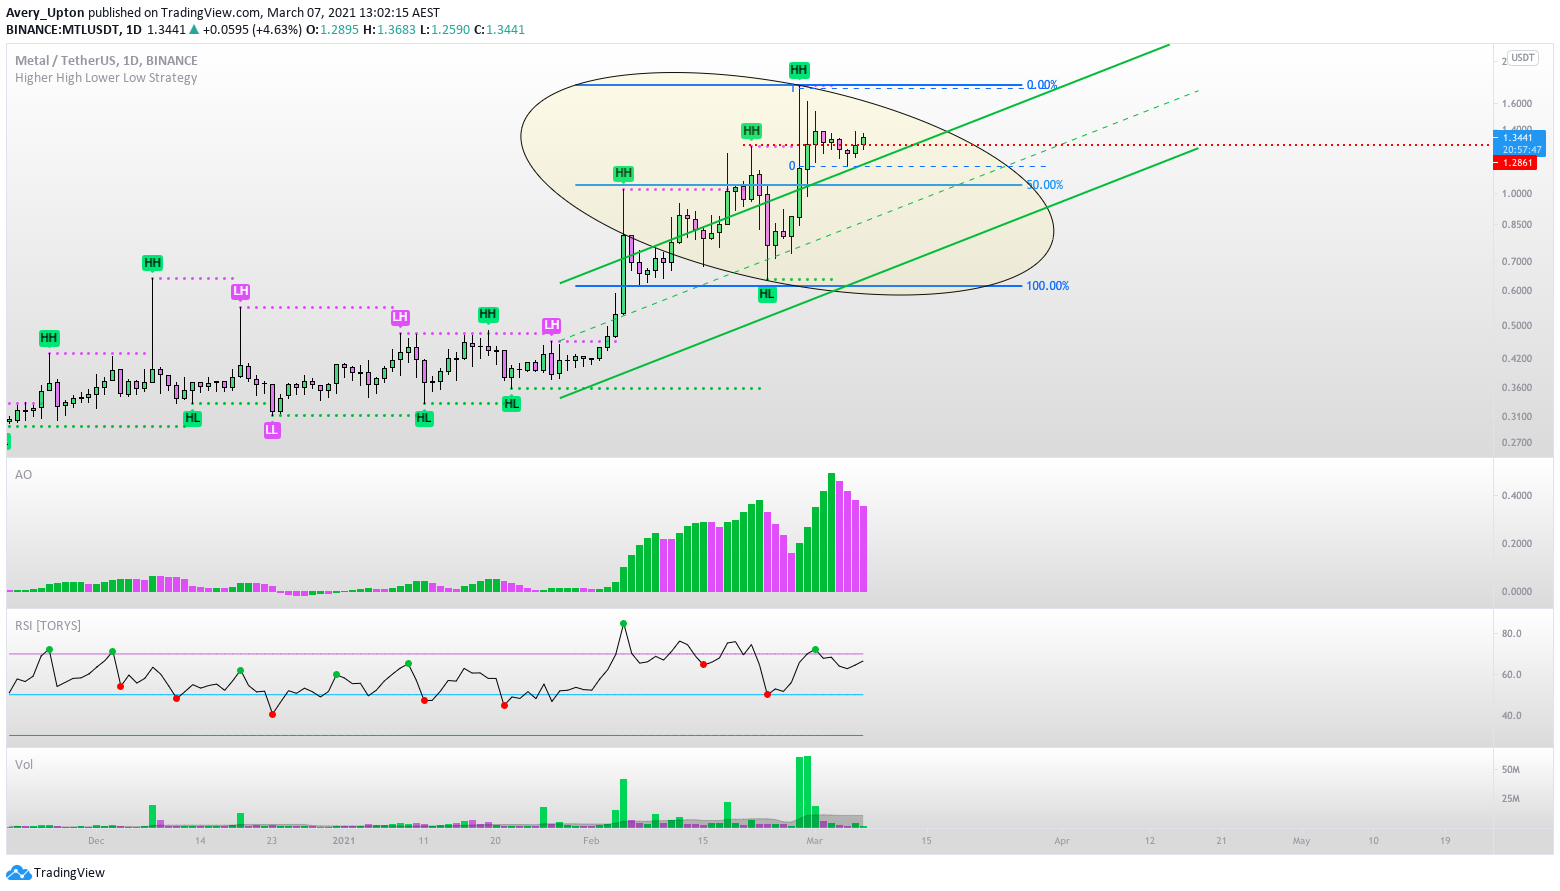Click the HH label above the 0.00% line

click(798, 70)
